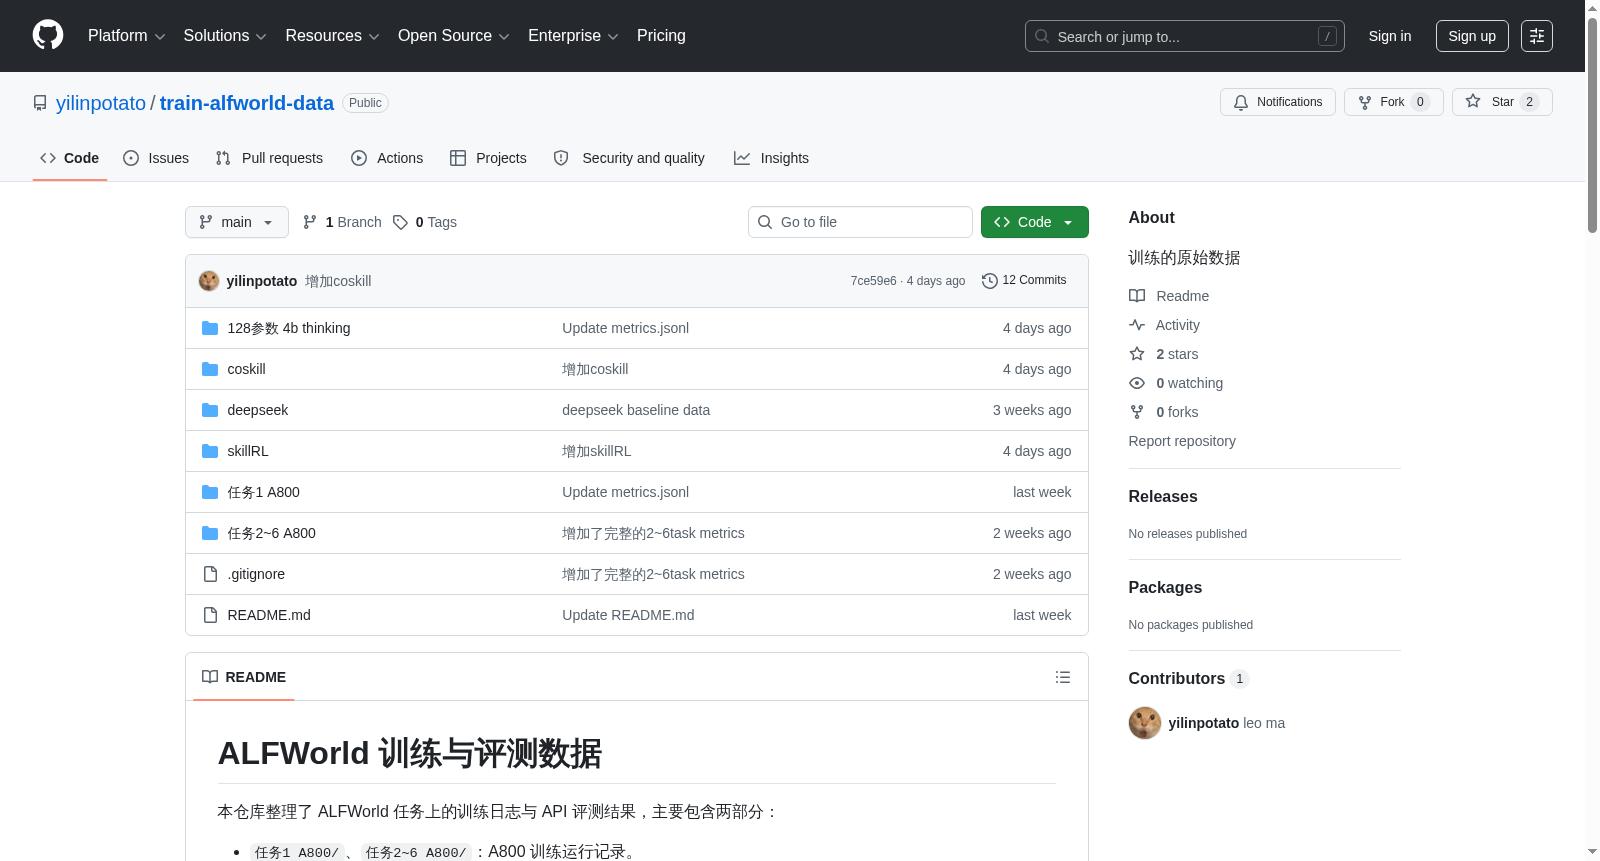Click the commit history clock icon
1600x861 pixels.
click(990, 281)
